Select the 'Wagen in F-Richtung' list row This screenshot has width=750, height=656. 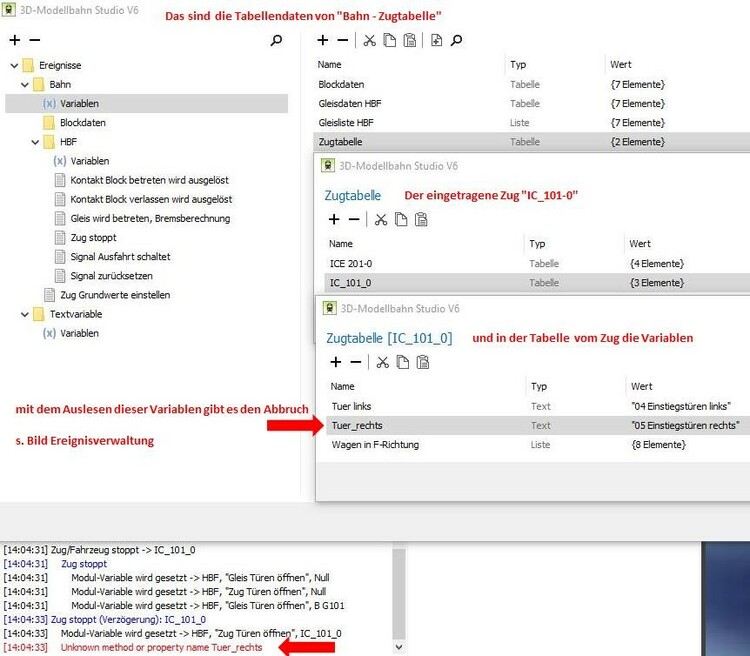coord(375,444)
